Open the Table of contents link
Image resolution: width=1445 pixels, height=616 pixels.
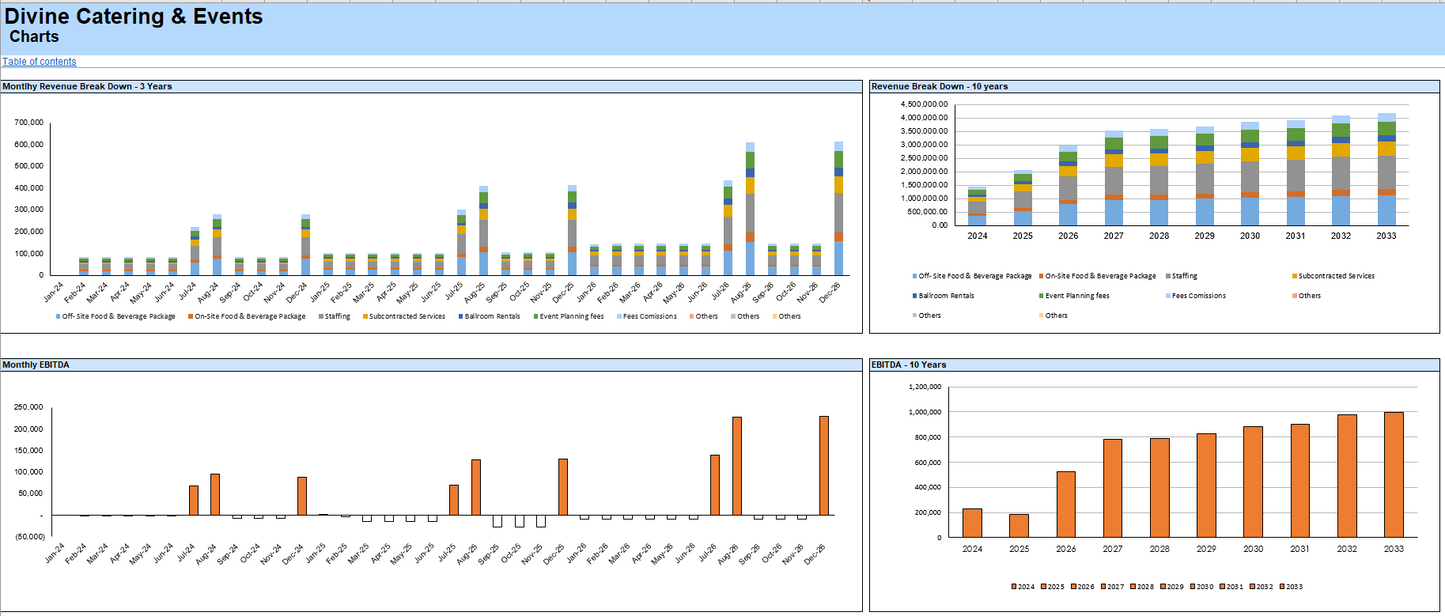(x=39, y=62)
